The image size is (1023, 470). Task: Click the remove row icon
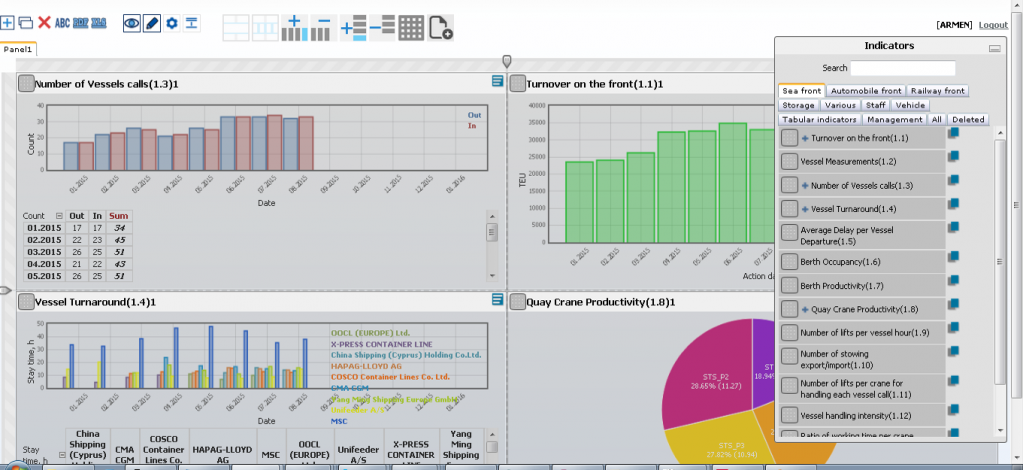(x=382, y=28)
